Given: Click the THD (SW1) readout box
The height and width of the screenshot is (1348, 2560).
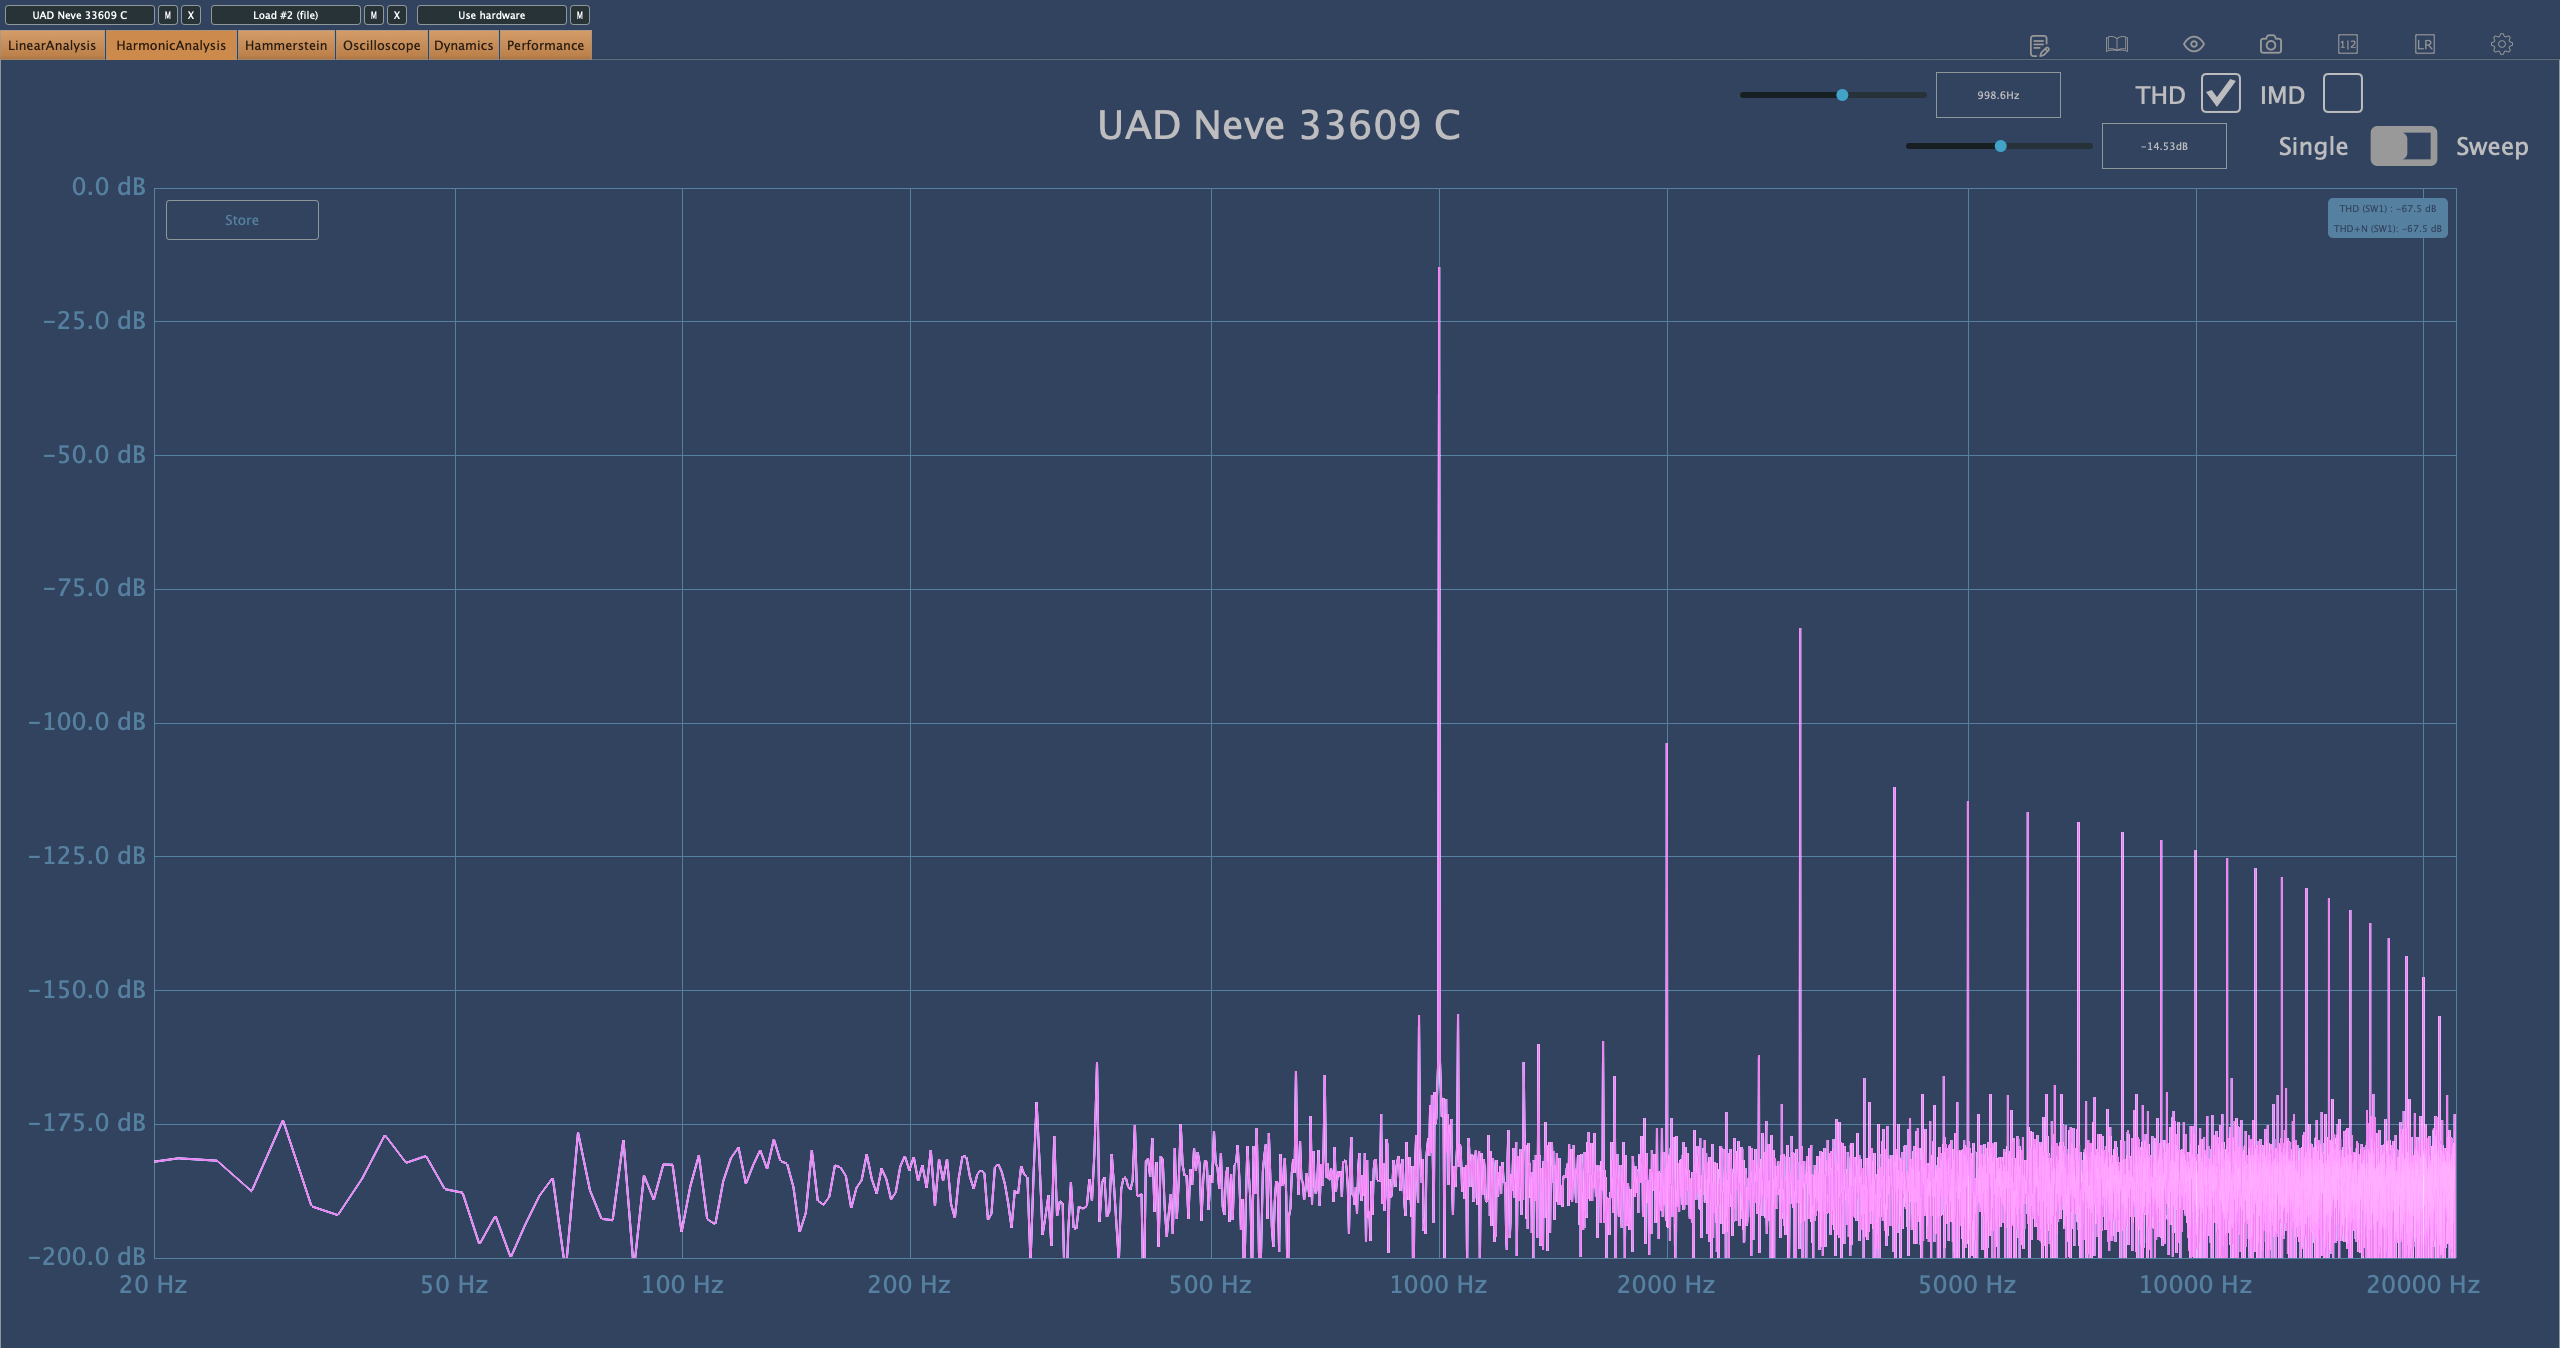Looking at the screenshot, I should tap(2387, 218).
